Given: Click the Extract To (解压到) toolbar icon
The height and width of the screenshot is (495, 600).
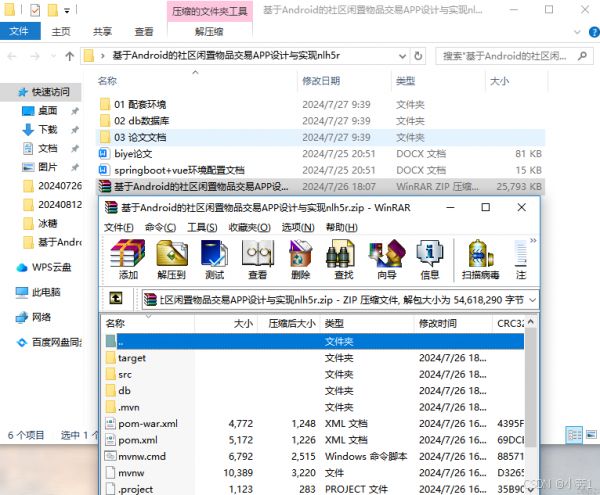Looking at the screenshot, I should click(171, 259).
